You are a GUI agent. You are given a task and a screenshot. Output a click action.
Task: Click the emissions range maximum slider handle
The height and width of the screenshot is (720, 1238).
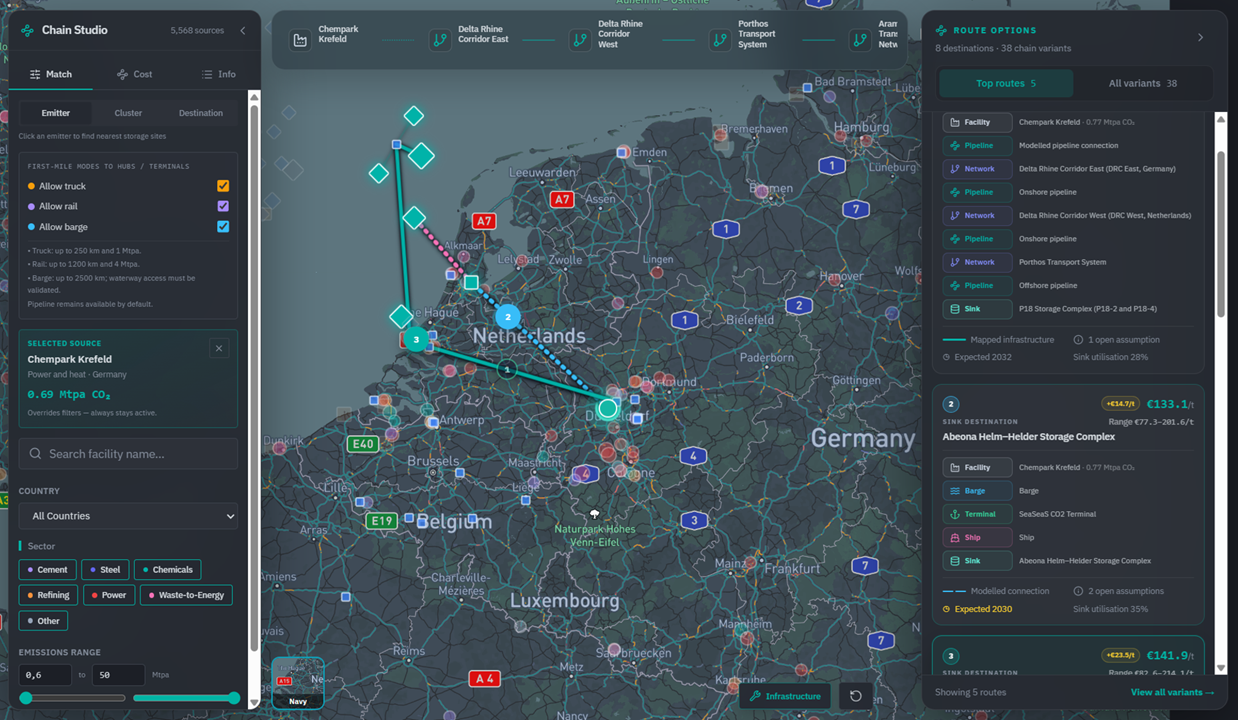(234, 698)
